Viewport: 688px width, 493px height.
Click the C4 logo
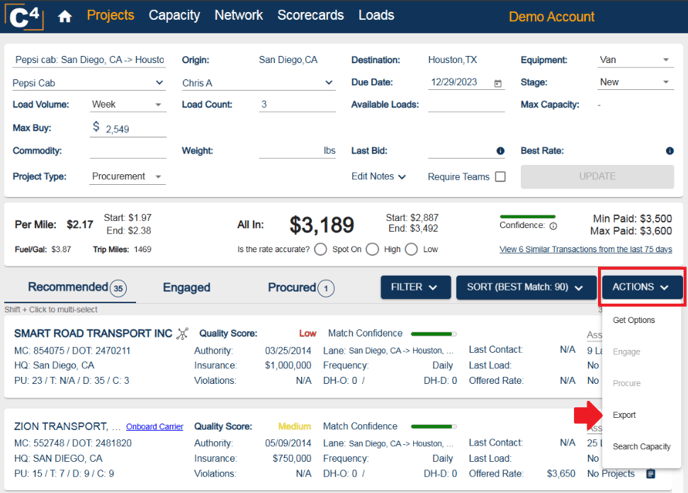pyautogui.click(x=24, y=15)
